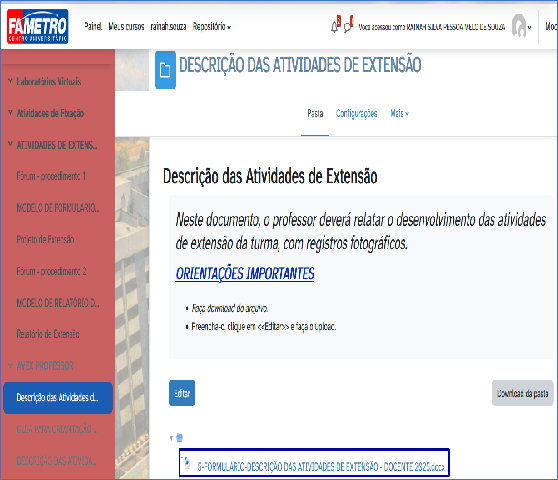Open the Mais dropdown tab

399,114
